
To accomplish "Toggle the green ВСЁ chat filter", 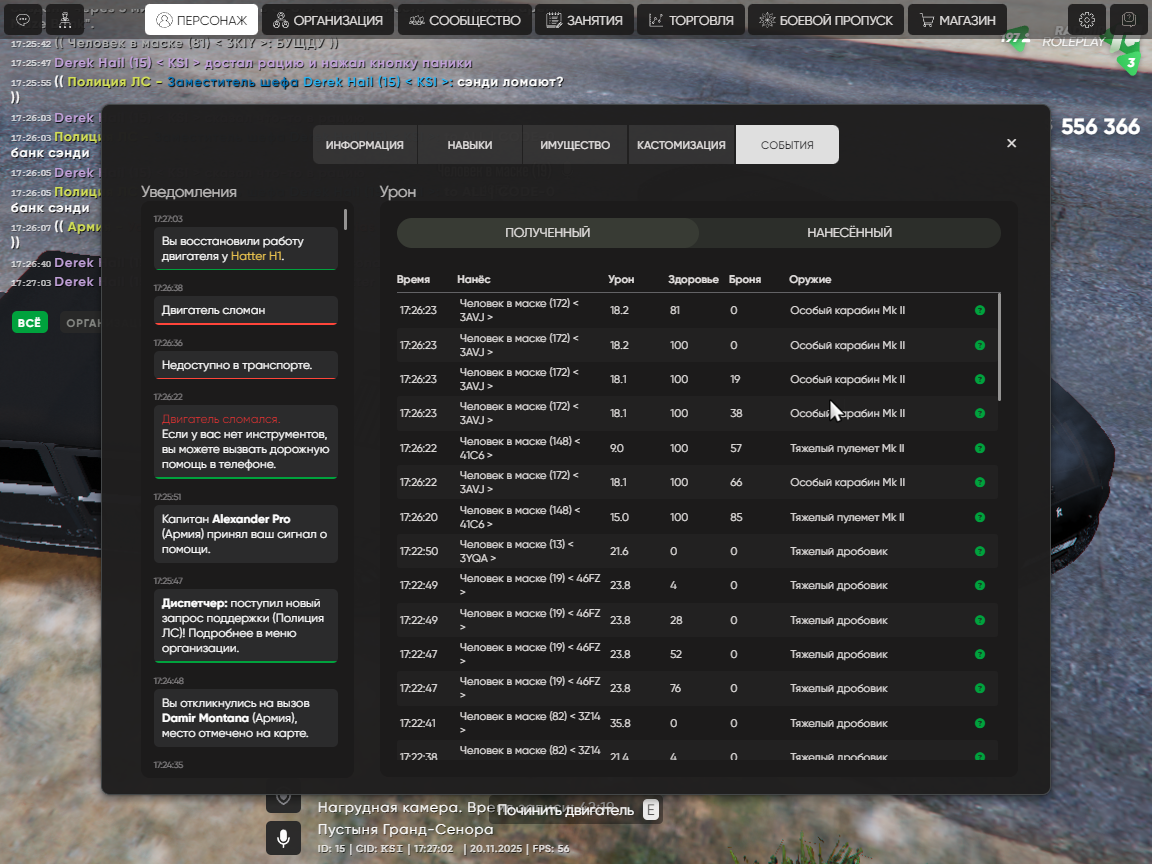I will click(x=30, y=323).
